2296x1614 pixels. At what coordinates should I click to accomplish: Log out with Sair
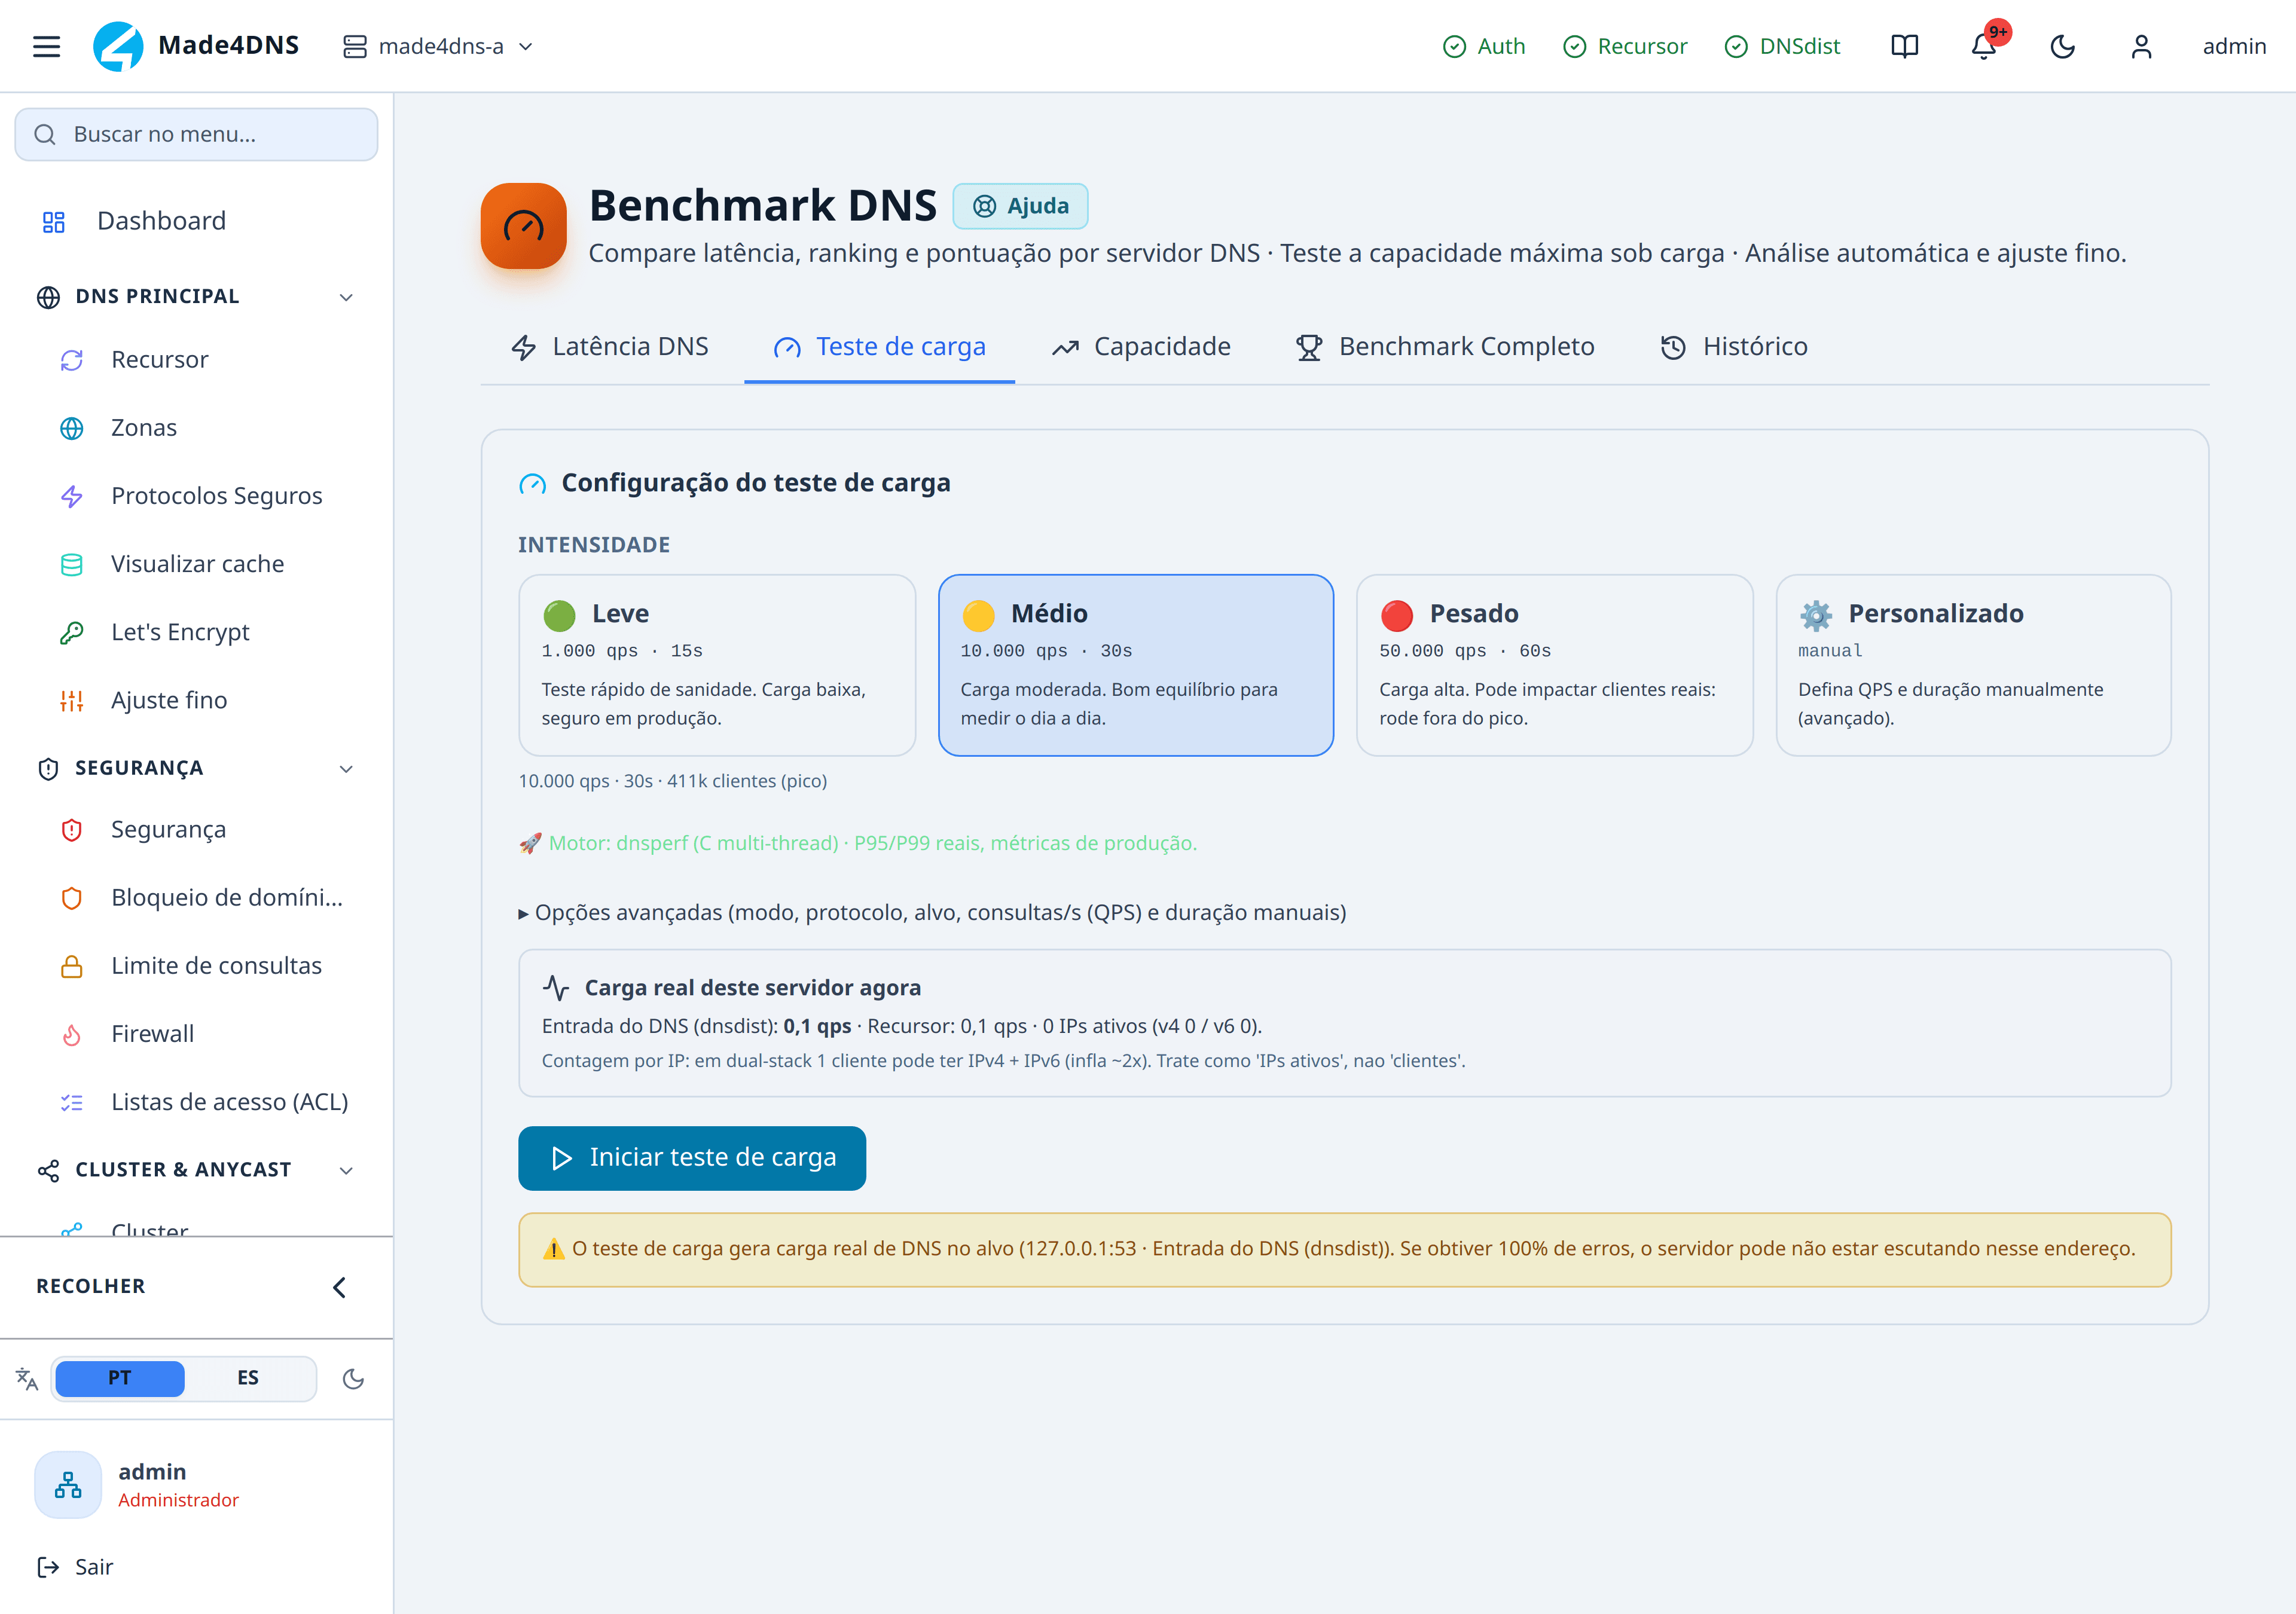point(75,1567)
